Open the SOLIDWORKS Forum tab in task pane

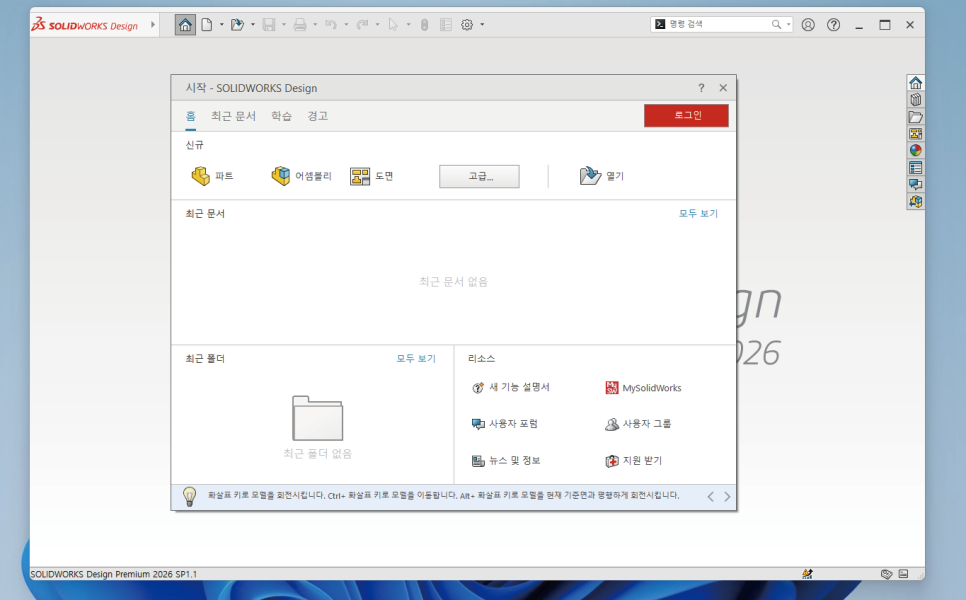coord(915,184)
